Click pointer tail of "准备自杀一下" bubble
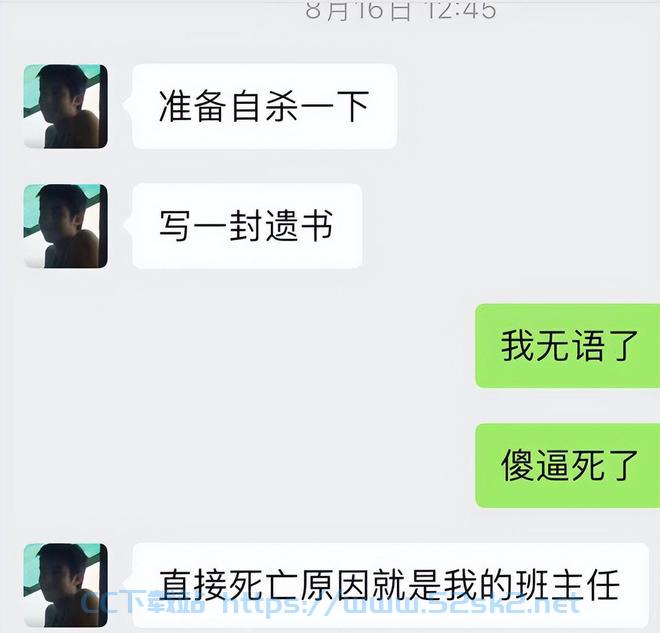Viewport: 660px width, 633px height. 128,104
